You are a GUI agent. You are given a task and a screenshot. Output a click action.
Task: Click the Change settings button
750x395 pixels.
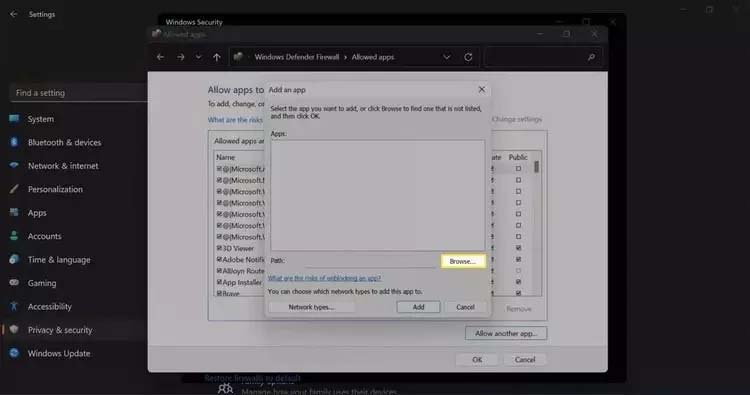pyautogui.click(x=517, y=119)
